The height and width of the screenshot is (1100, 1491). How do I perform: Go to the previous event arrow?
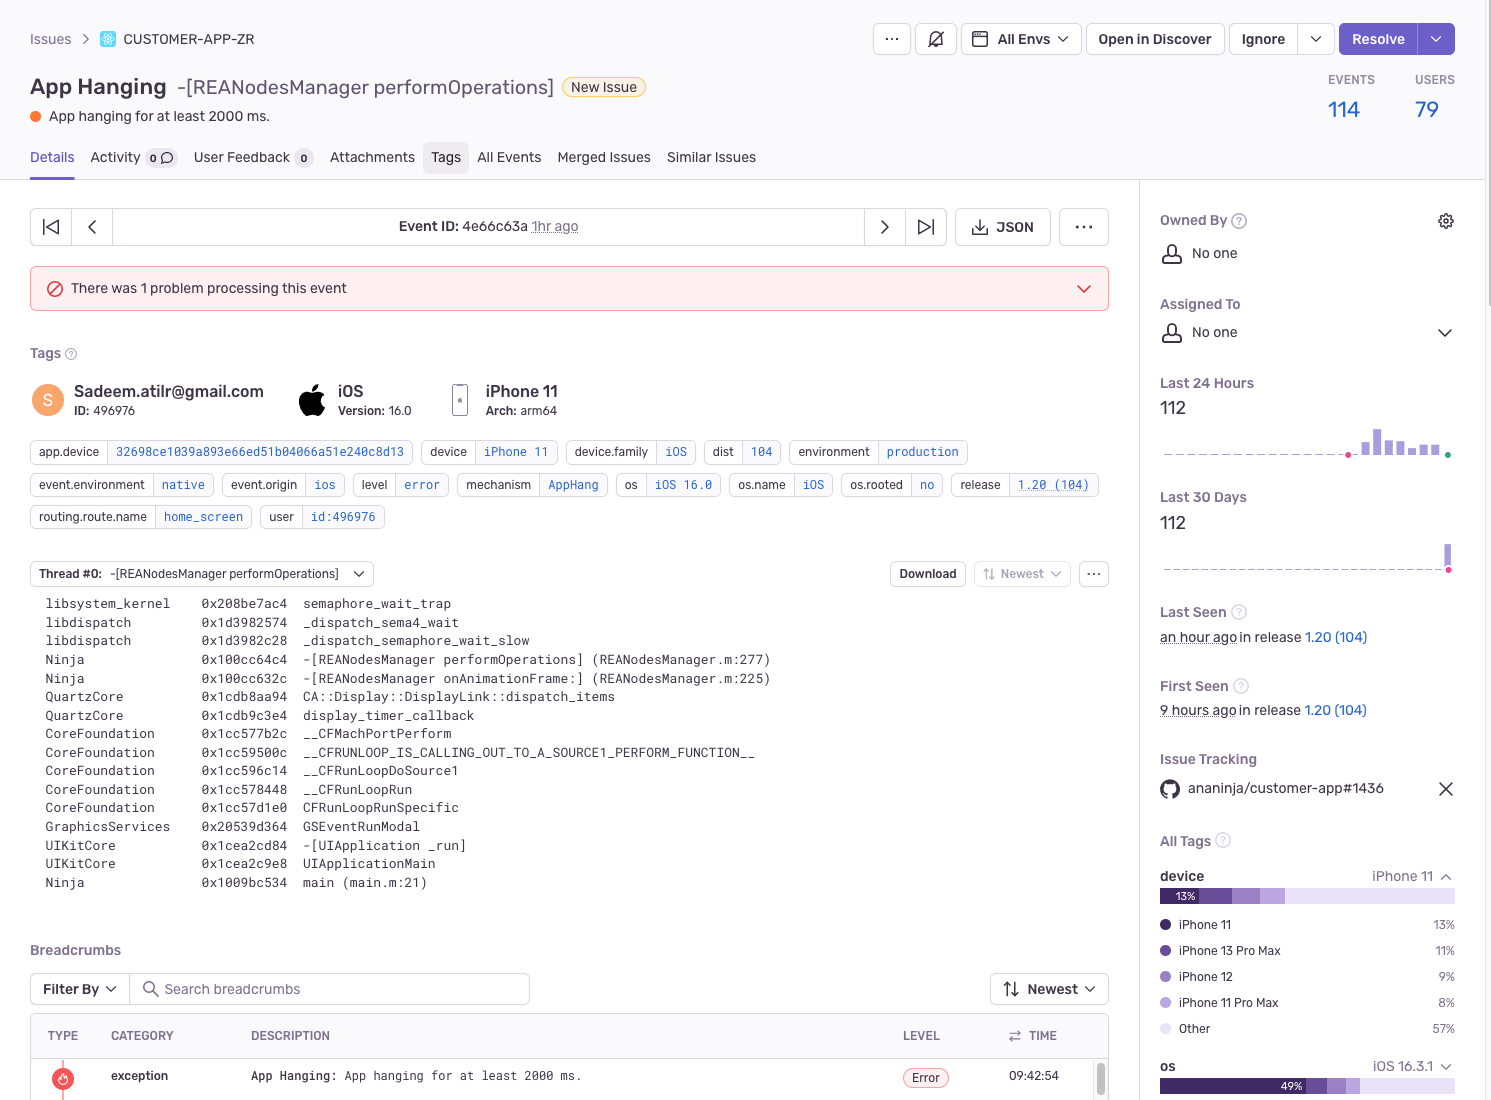[x=92, y=227]
